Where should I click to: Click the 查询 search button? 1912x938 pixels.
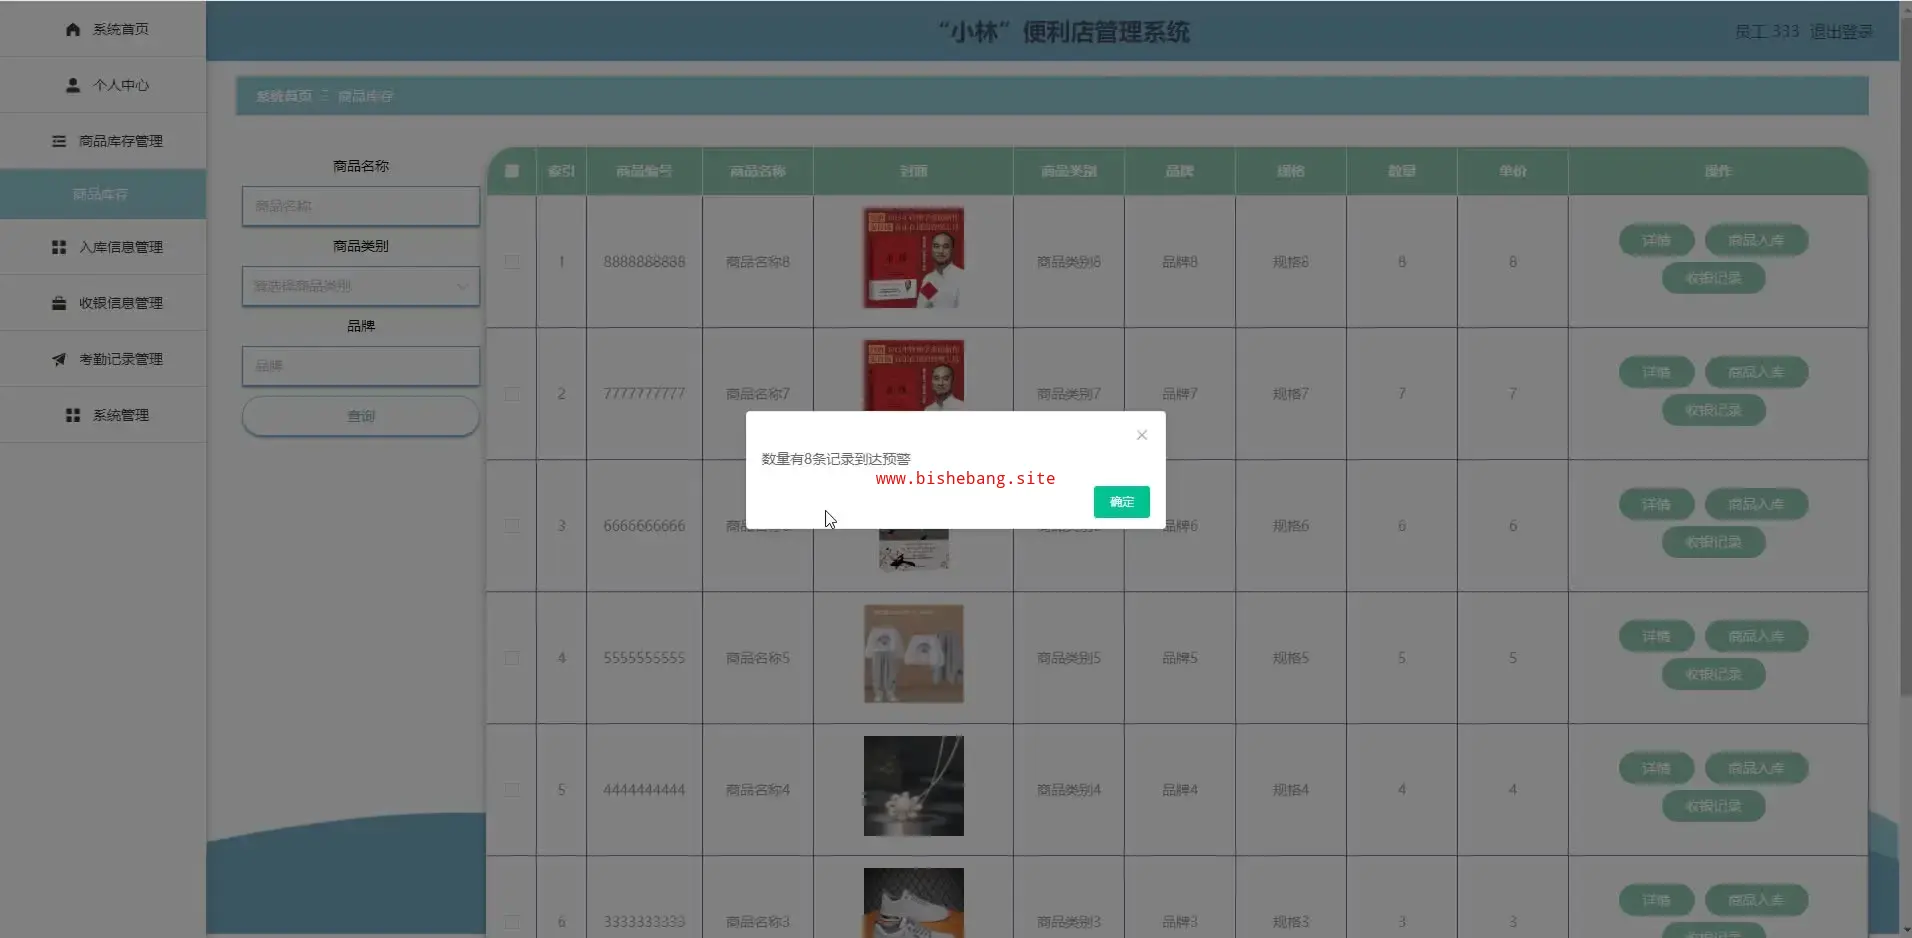pos(361,416)
